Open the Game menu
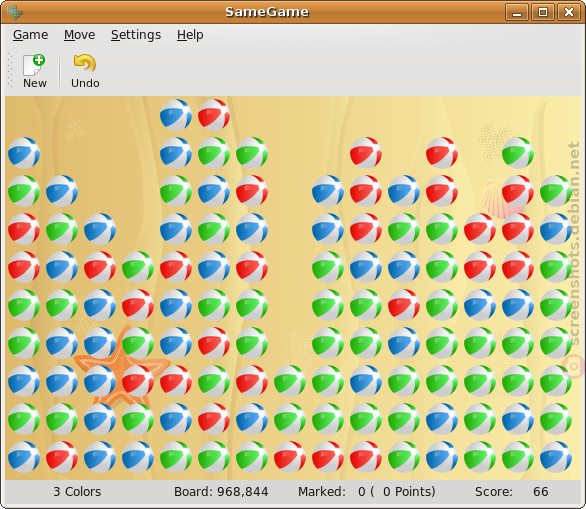The height and width of the screenshot is (509, 586). coord(30,35)
